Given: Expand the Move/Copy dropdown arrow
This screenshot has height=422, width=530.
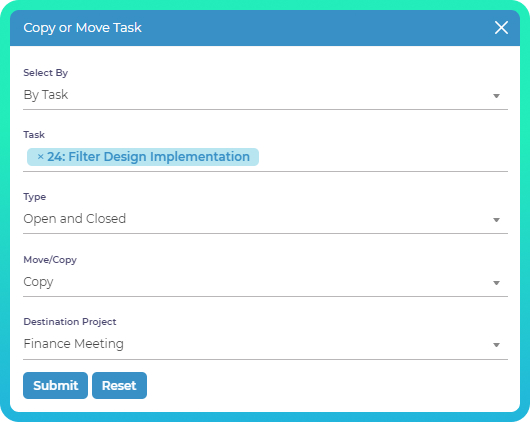Looking at the screenshot, I should coord(496,283).
